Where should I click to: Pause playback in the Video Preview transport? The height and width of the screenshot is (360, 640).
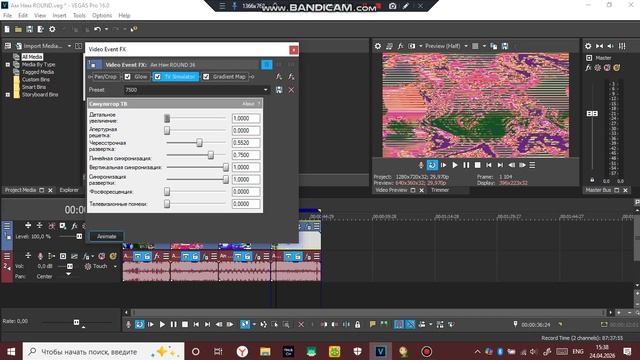(x=466, y=165)
